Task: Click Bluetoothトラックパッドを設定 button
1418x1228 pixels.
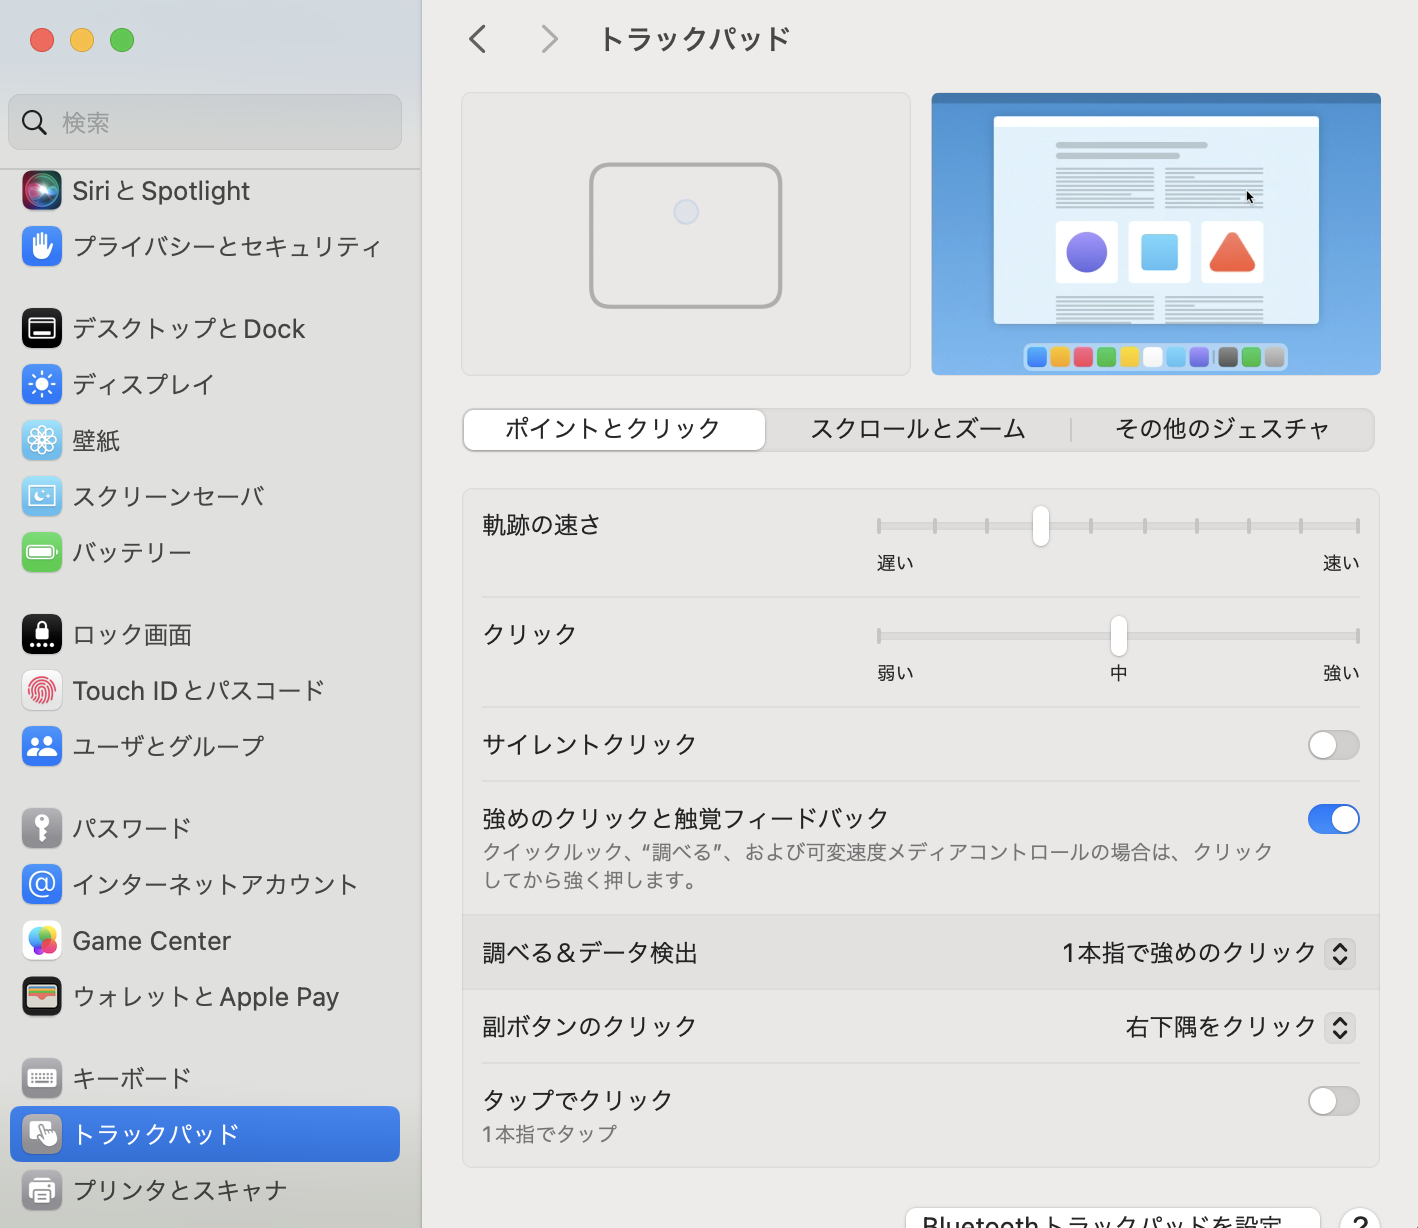Action: click(1111, 1218)
